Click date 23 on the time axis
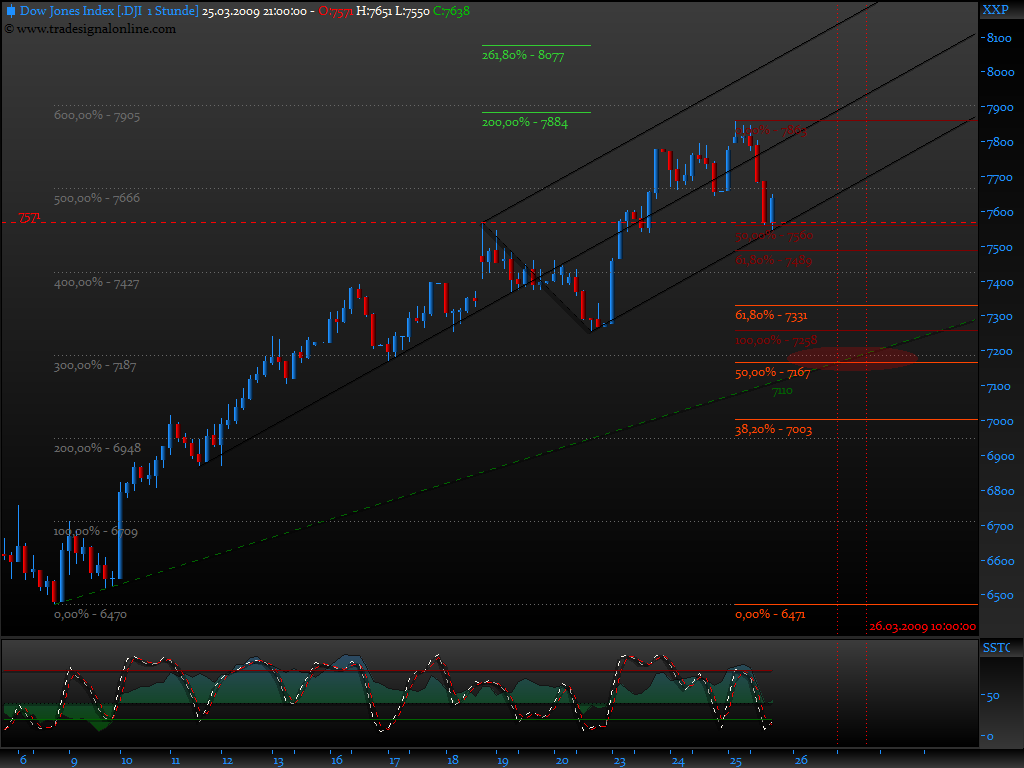1024x768 pixels. click(619, 761)
